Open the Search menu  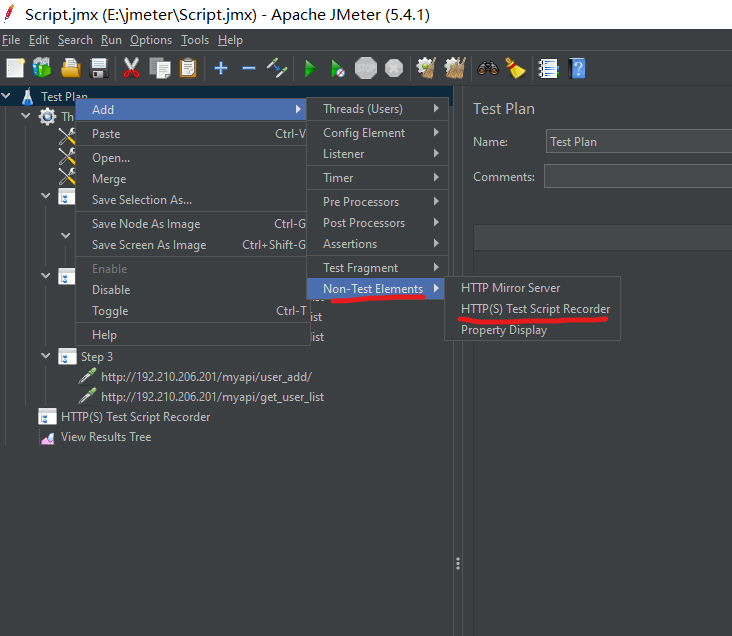[x=75, y=40]
